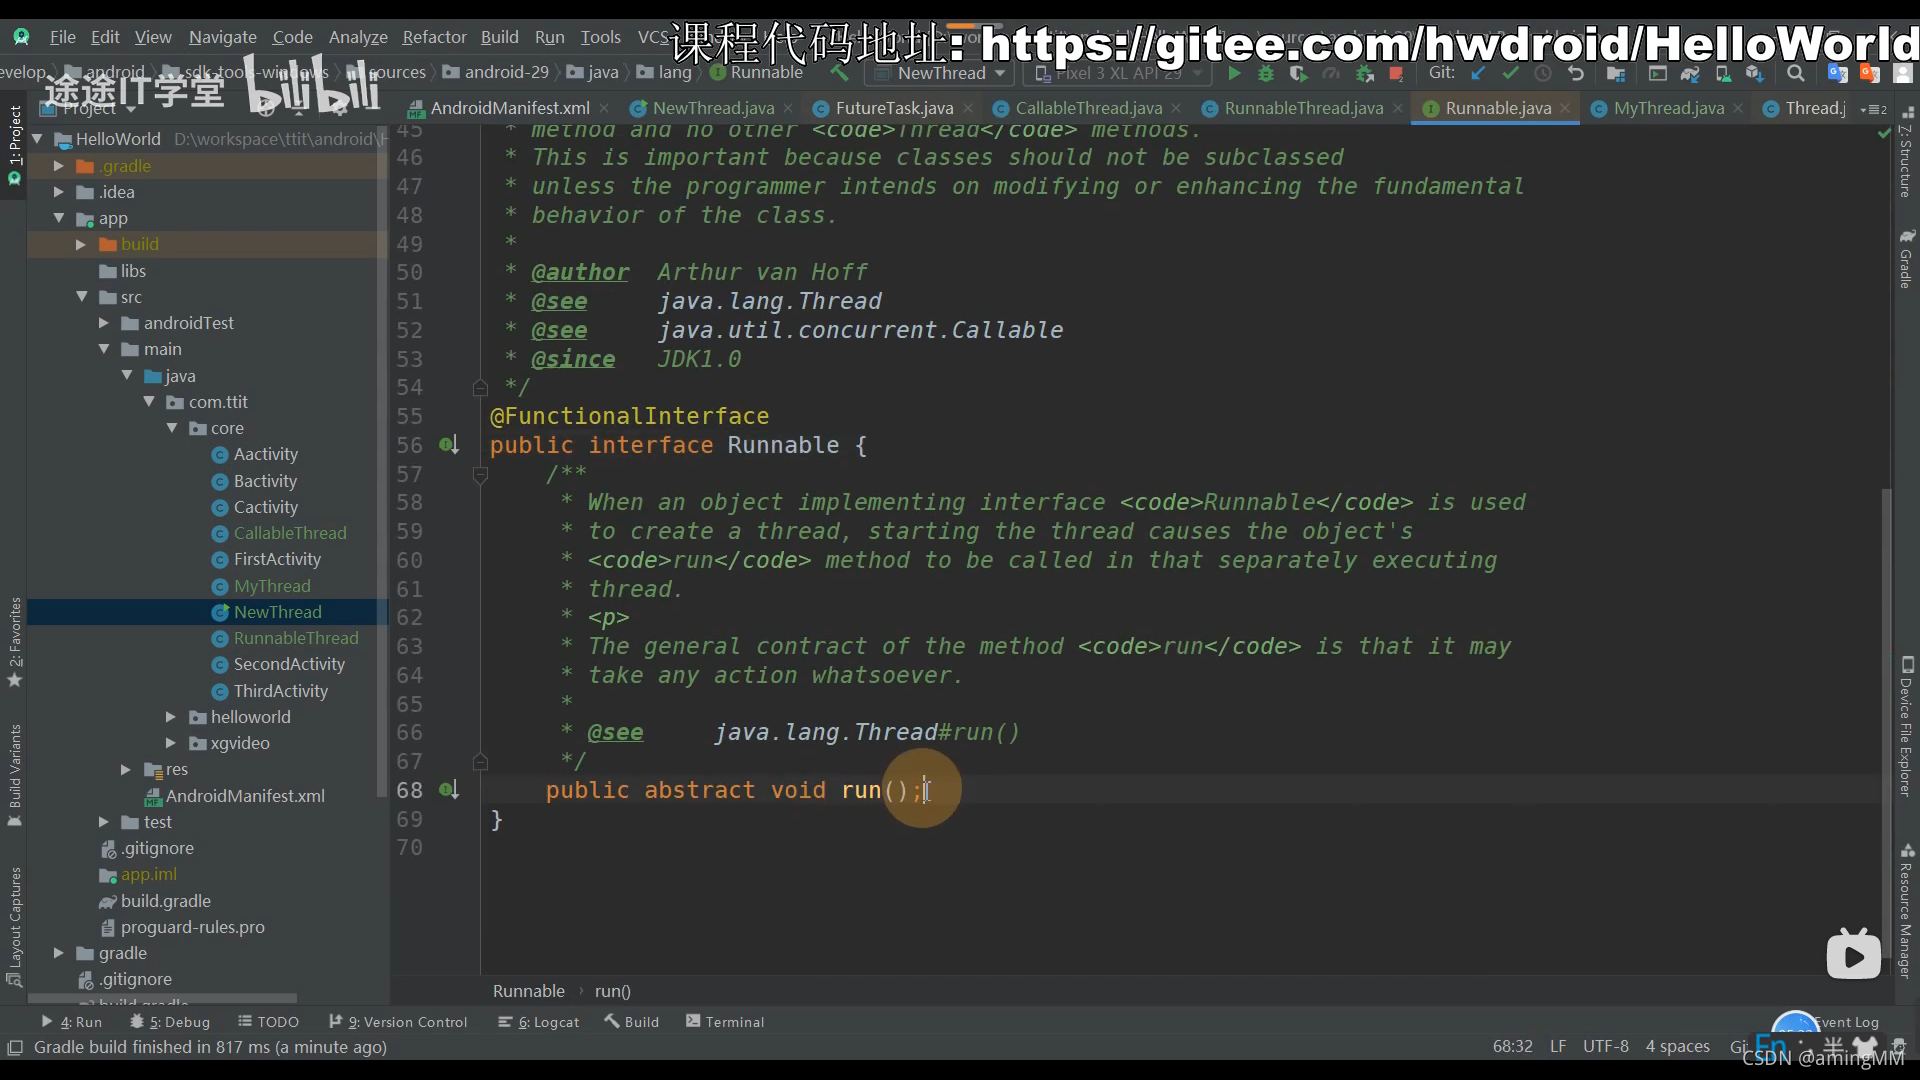This screenshot has width=1920, height=1080.
Task: Open the Debug tool window
Action: 170,1022
